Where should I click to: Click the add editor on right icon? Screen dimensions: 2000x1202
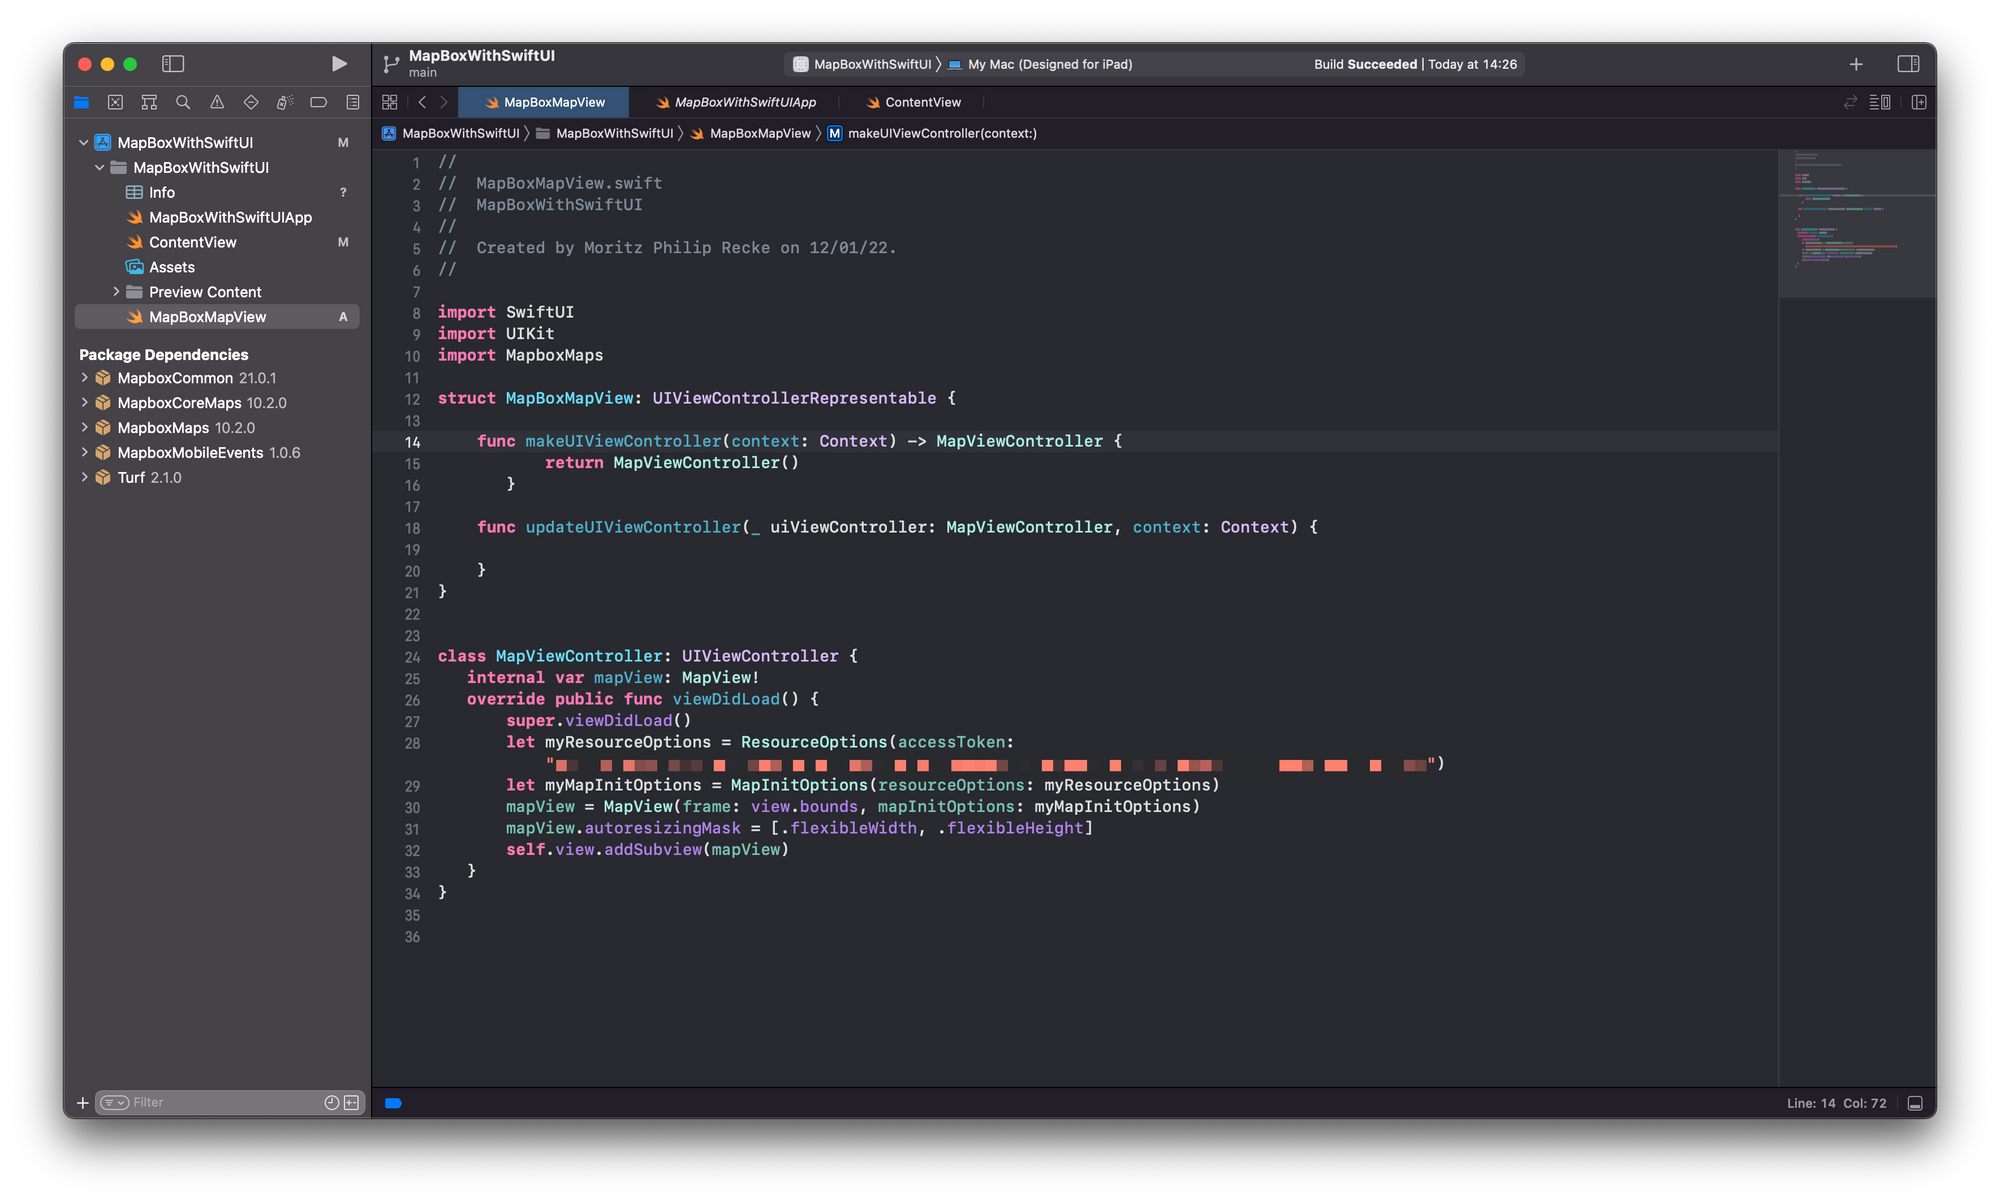click(x=1918, y=102)
